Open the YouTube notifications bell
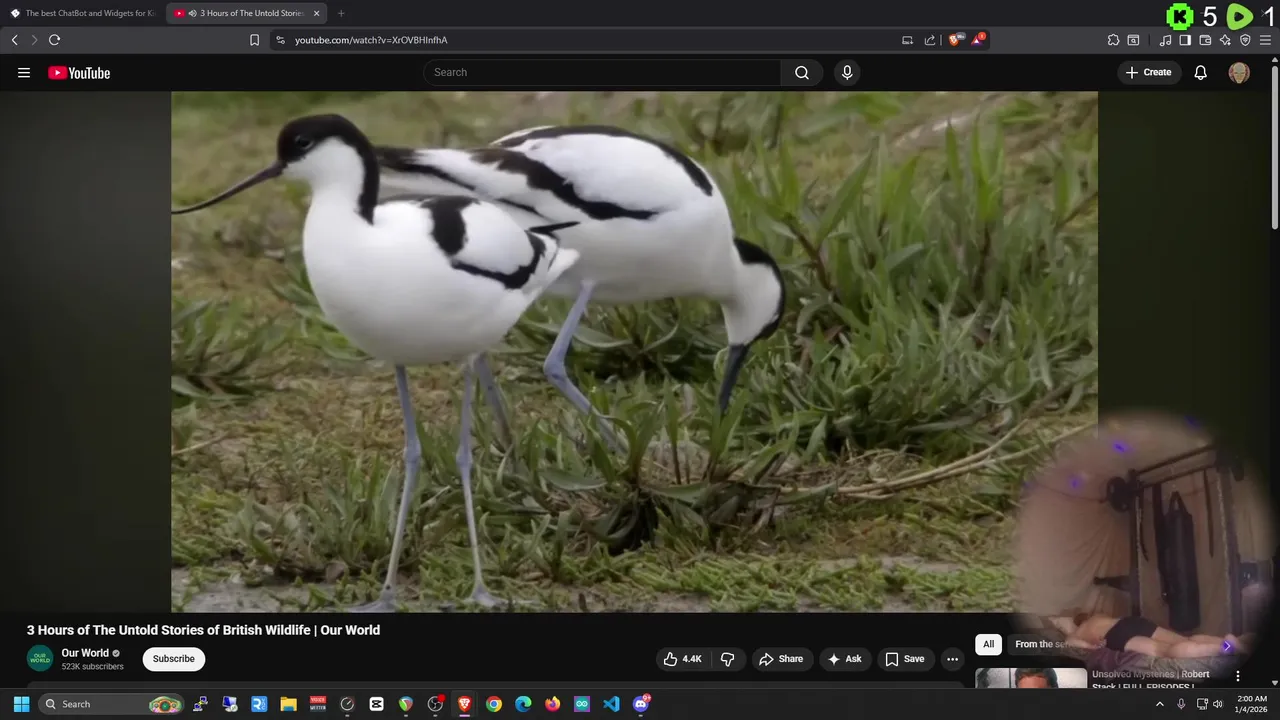Image resolution: width=1280 pixels, height=720 pixels. (x=1200, y=73)
